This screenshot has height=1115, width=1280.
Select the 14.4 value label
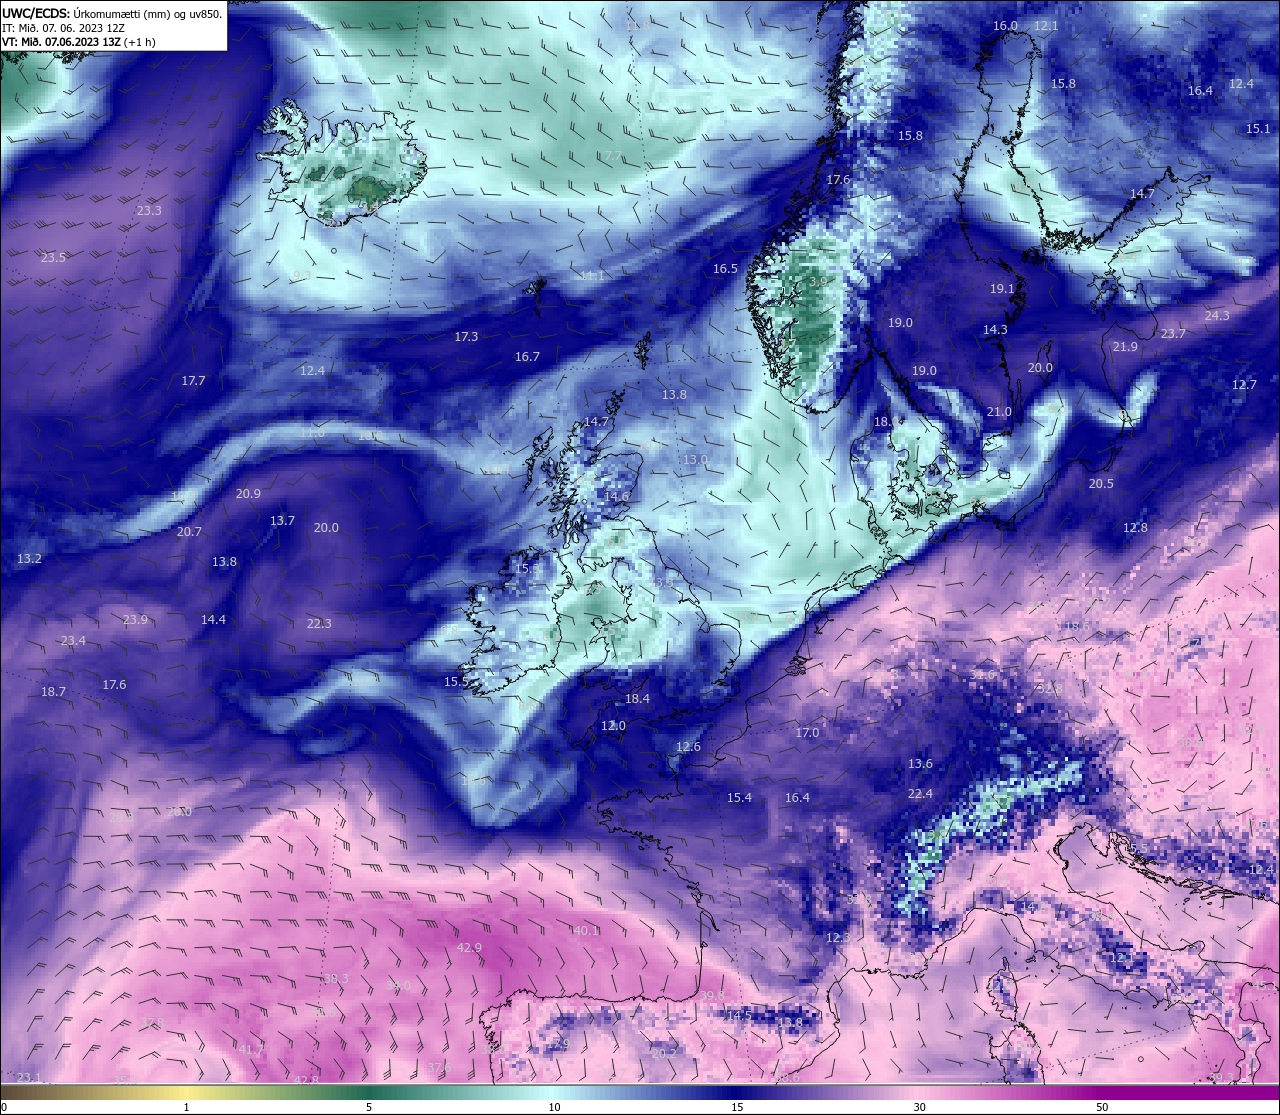point(213,619)
